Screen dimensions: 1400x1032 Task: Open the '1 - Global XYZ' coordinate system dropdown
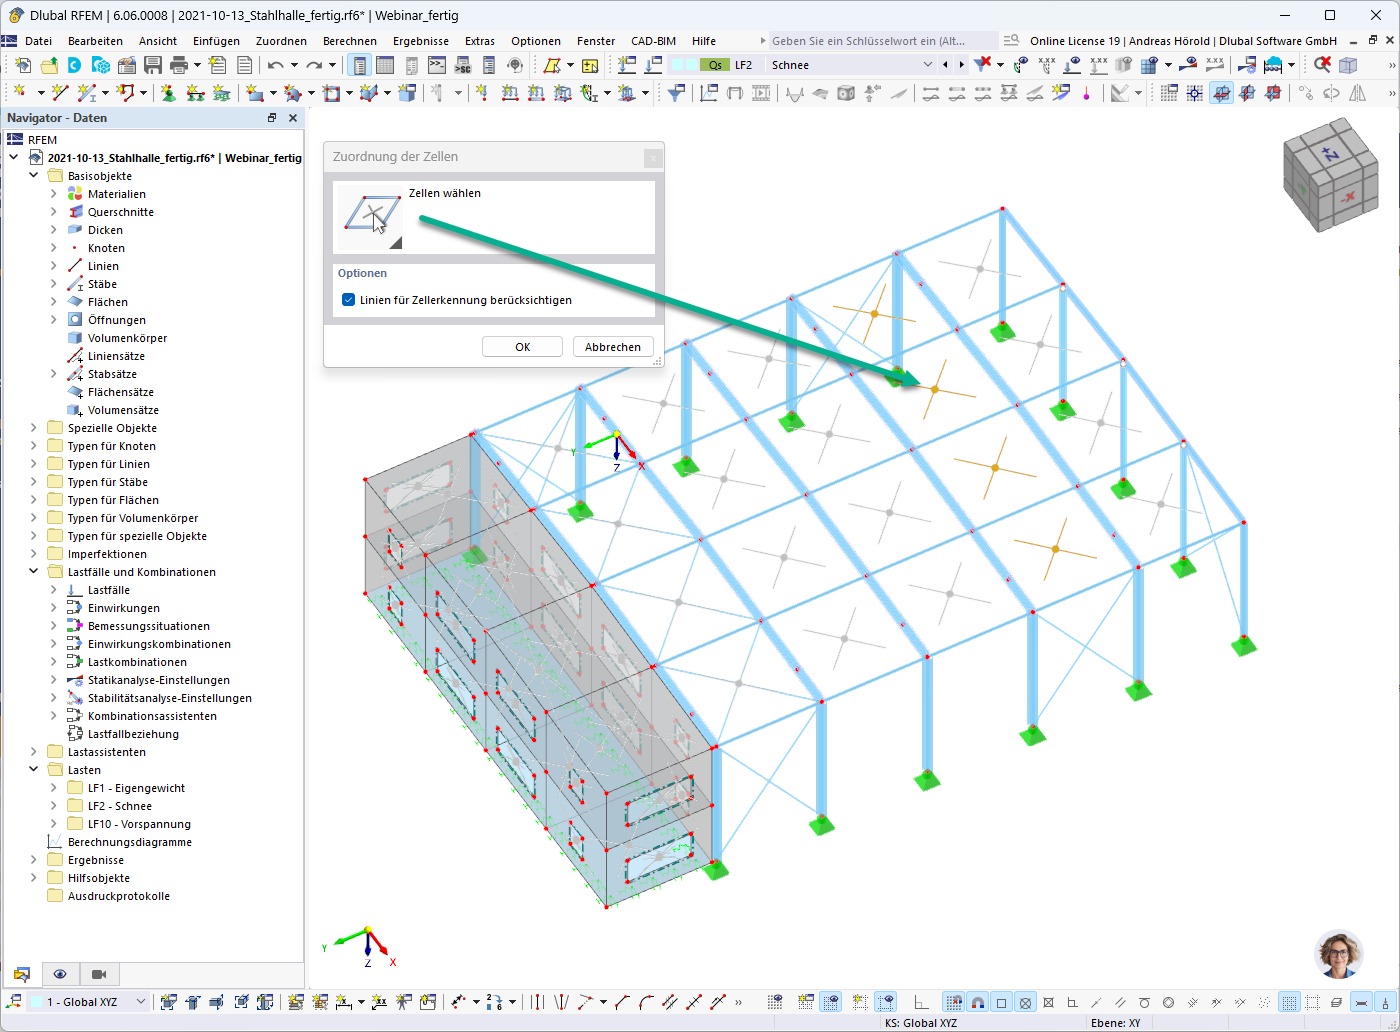(140, 1002)
